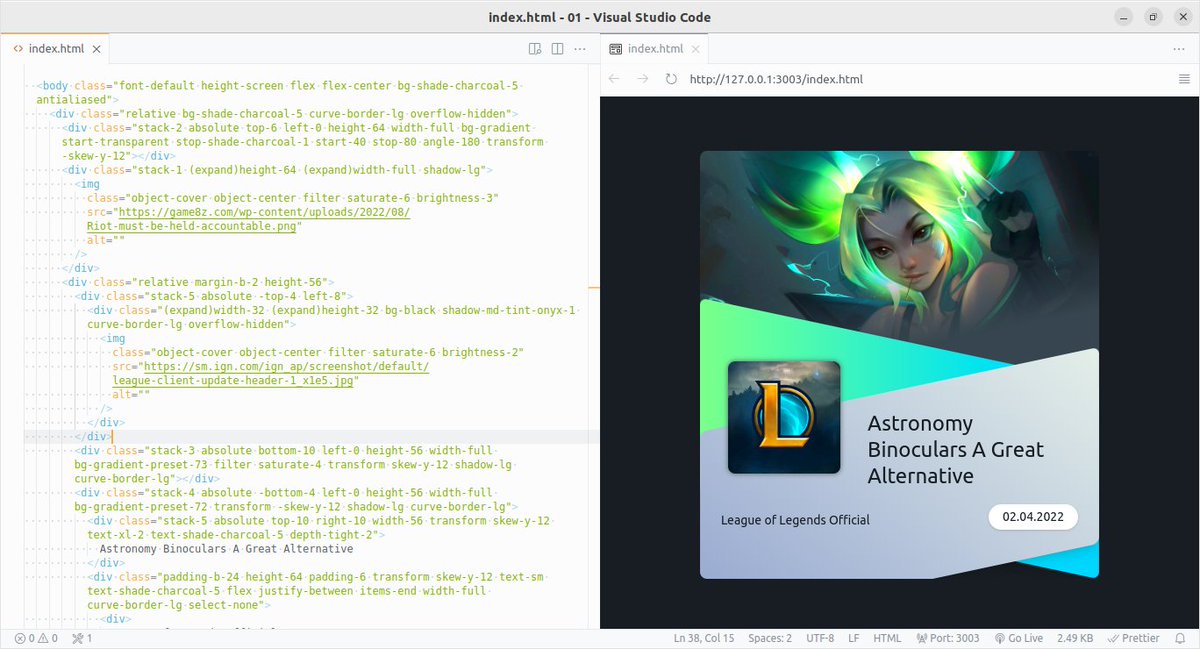Click the sm.ign.com image URL in code
This screenshot has height=649, width=1200.
click(272, 373)
